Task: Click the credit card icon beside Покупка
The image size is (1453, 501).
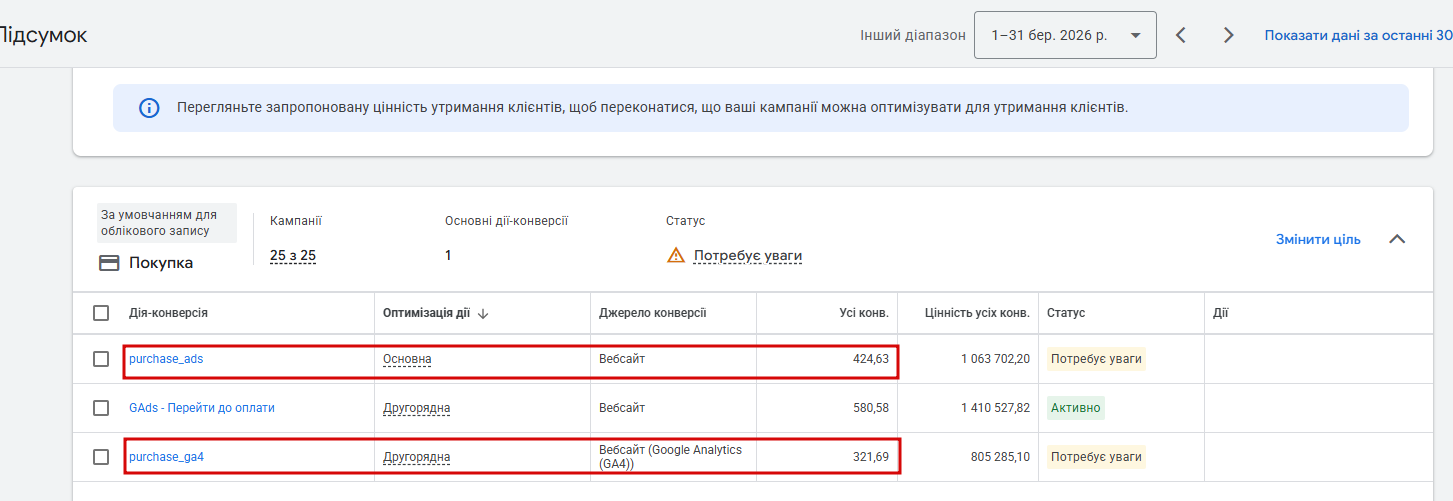Action: point(109,263)
